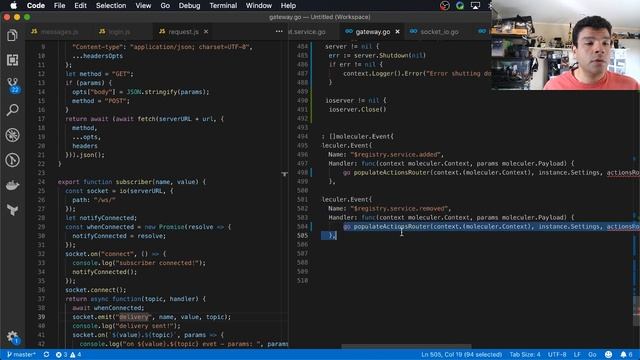Click the square frame icon below Explorer
This screenshot has height=360, width=640.
(x=12, y=60)
